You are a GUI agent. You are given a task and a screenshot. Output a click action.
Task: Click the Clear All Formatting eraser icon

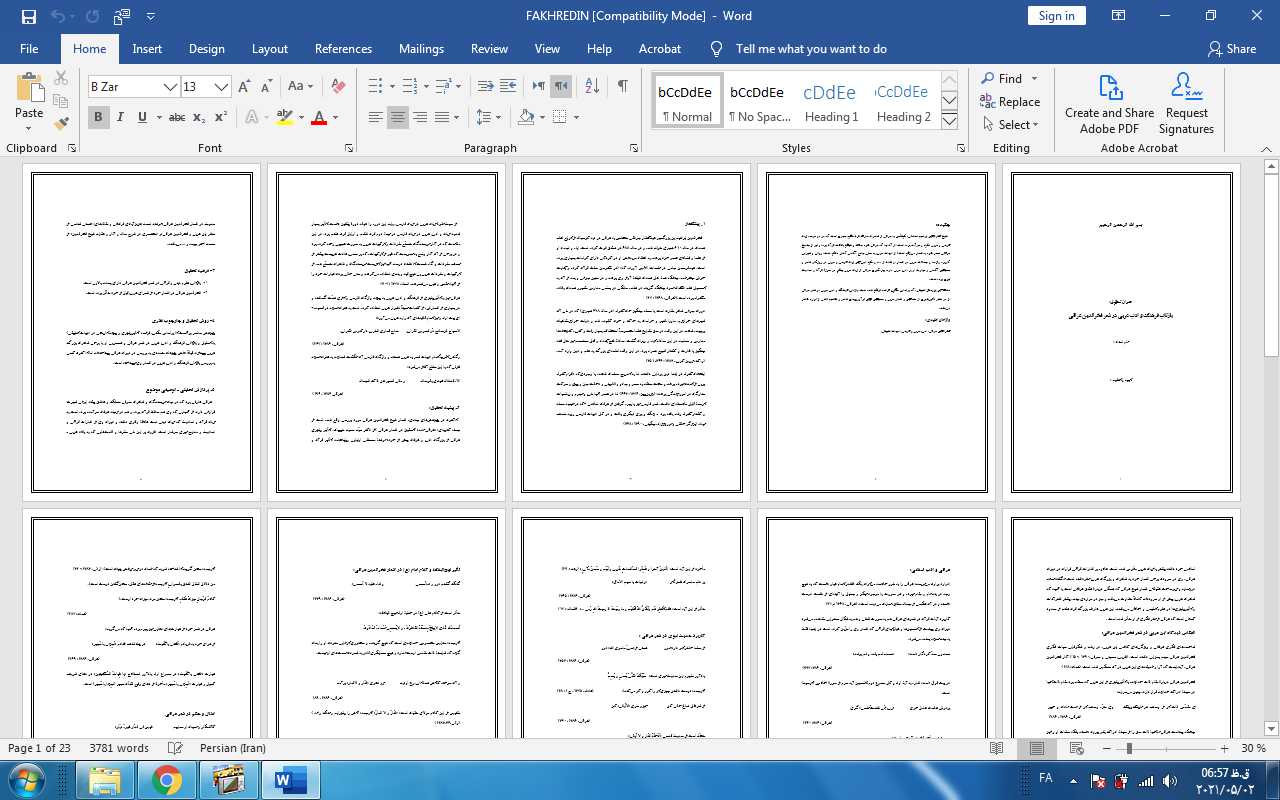pos(338,87)
